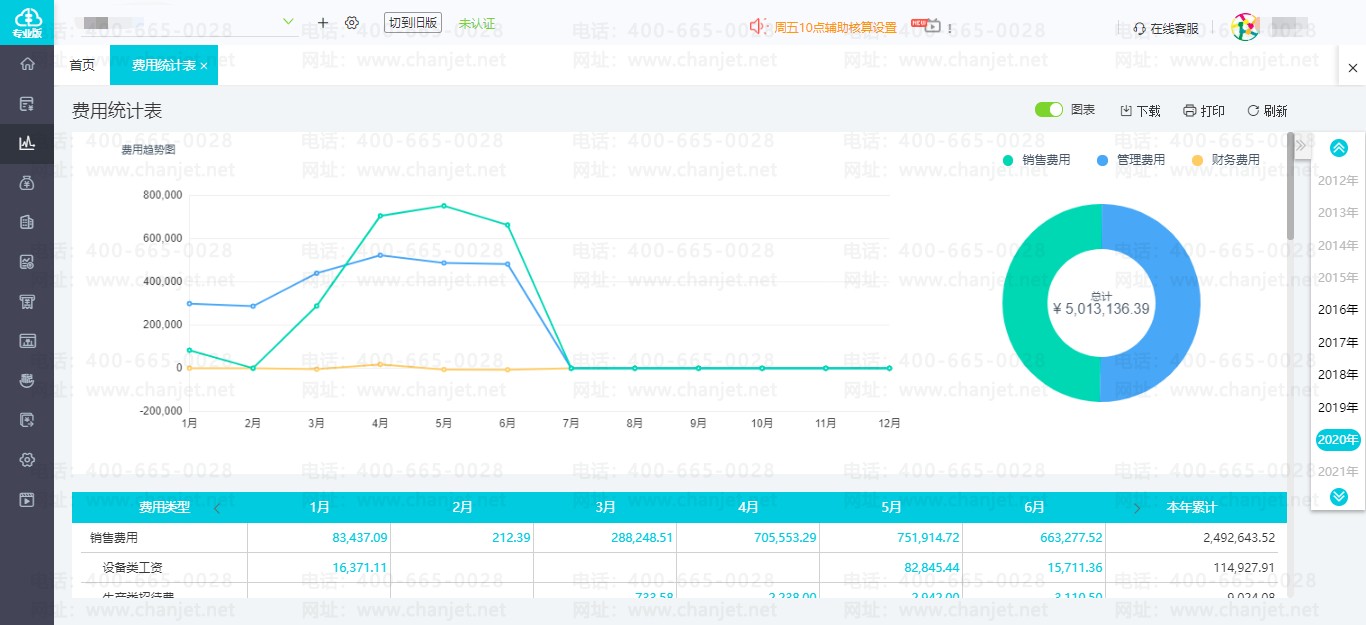Open settings gear in top bar
Image resolution: width=1366 pixels, height=625 pixels.
(x=352, y=22)
